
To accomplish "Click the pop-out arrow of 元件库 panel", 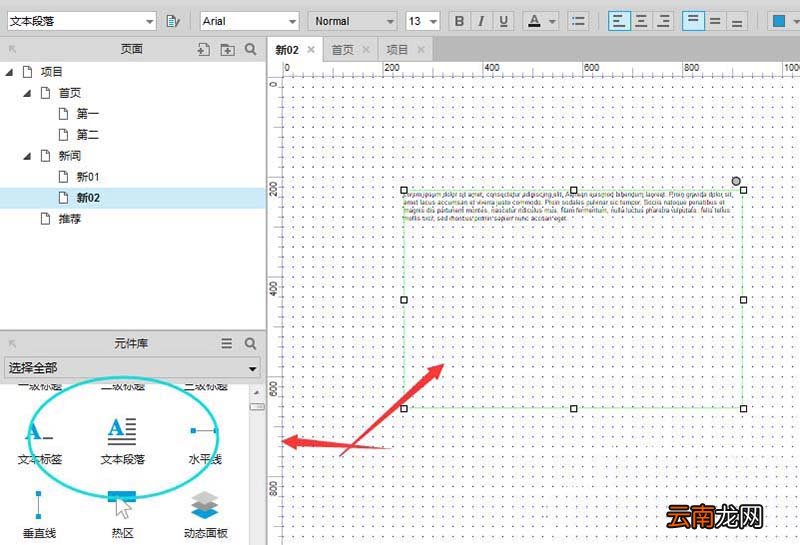I will click(13, 344).
